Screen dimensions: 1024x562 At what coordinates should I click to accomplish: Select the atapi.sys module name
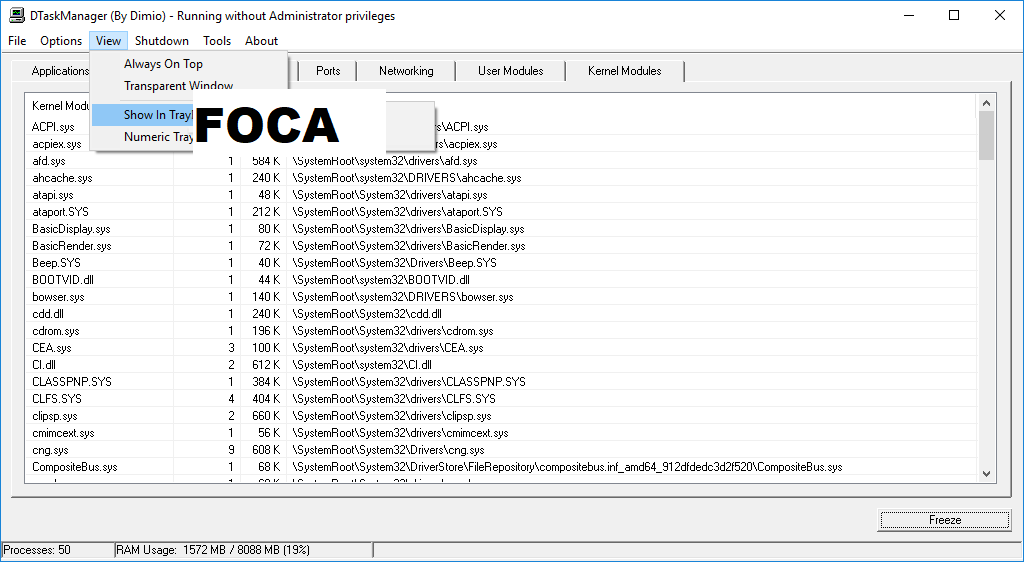[x=53, y=195]
